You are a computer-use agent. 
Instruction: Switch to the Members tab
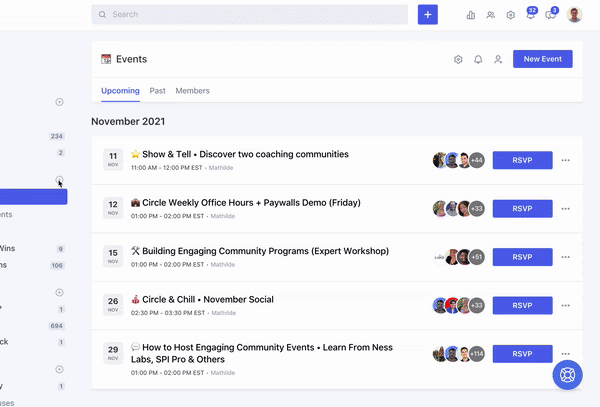pos(192,91)
